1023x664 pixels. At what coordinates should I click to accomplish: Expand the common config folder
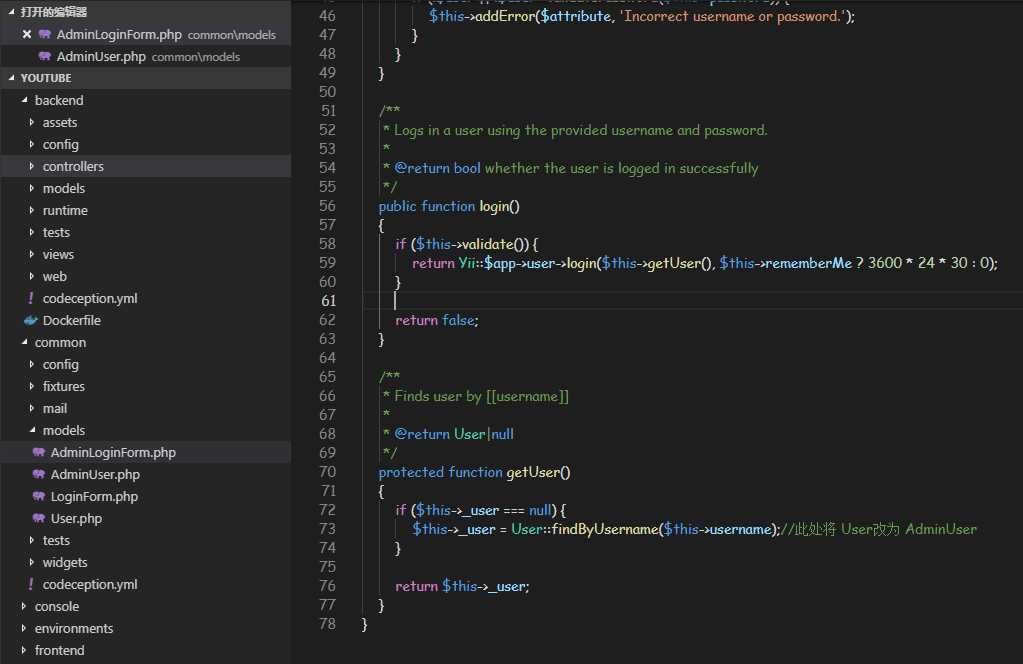(x=31, y=365)
